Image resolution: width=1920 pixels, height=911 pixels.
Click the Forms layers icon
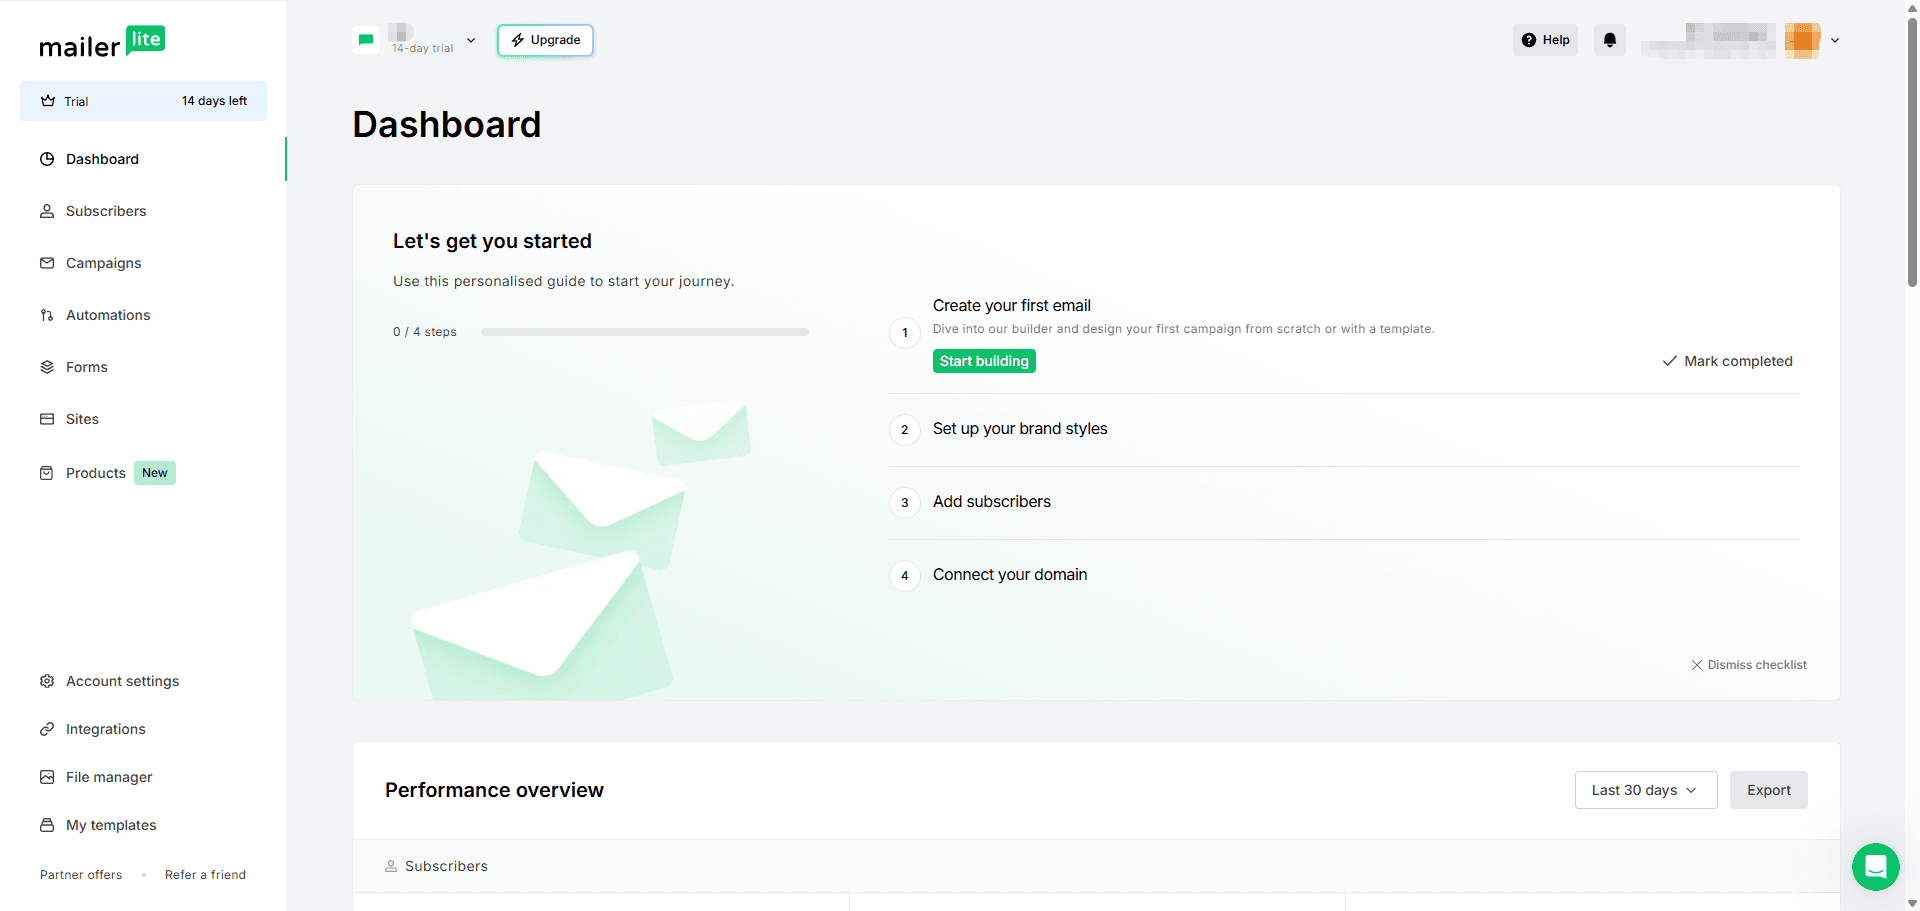(x=47, y=367)
